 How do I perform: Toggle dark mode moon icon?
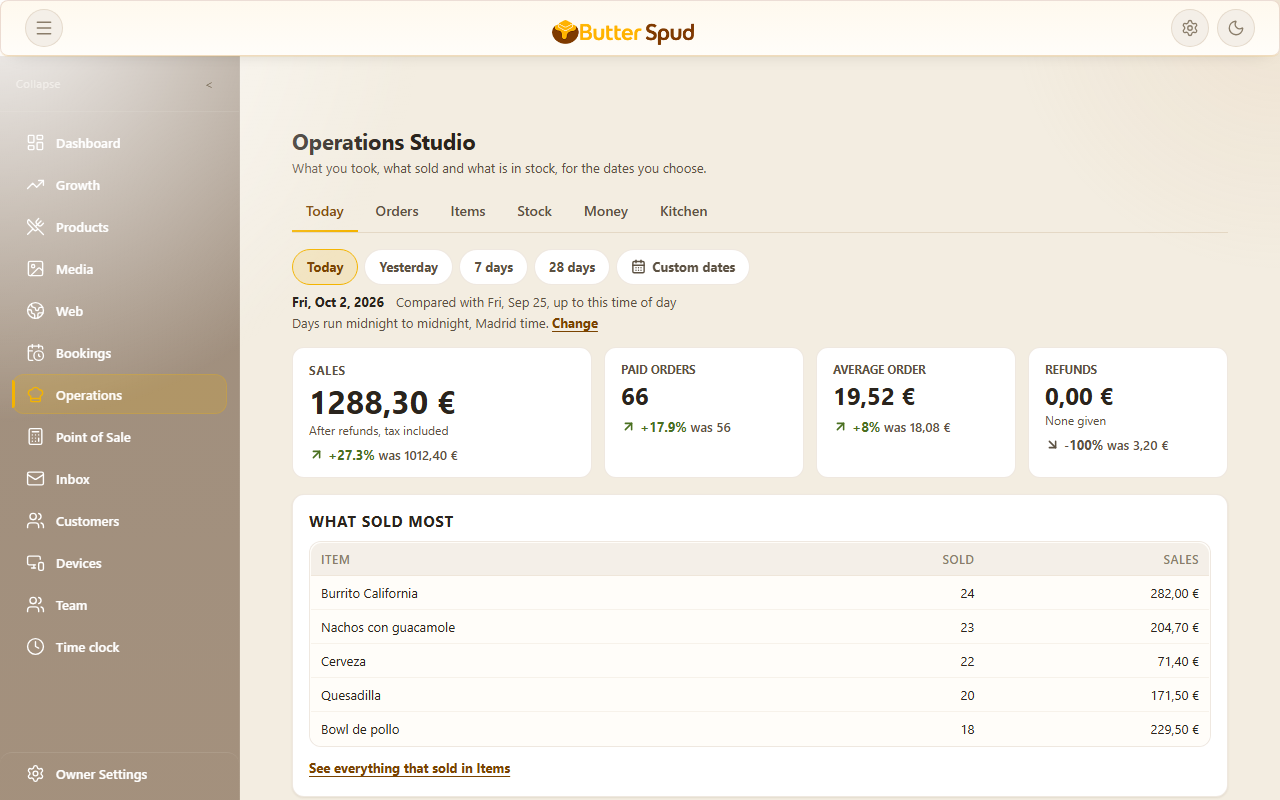click(1236, 28)
